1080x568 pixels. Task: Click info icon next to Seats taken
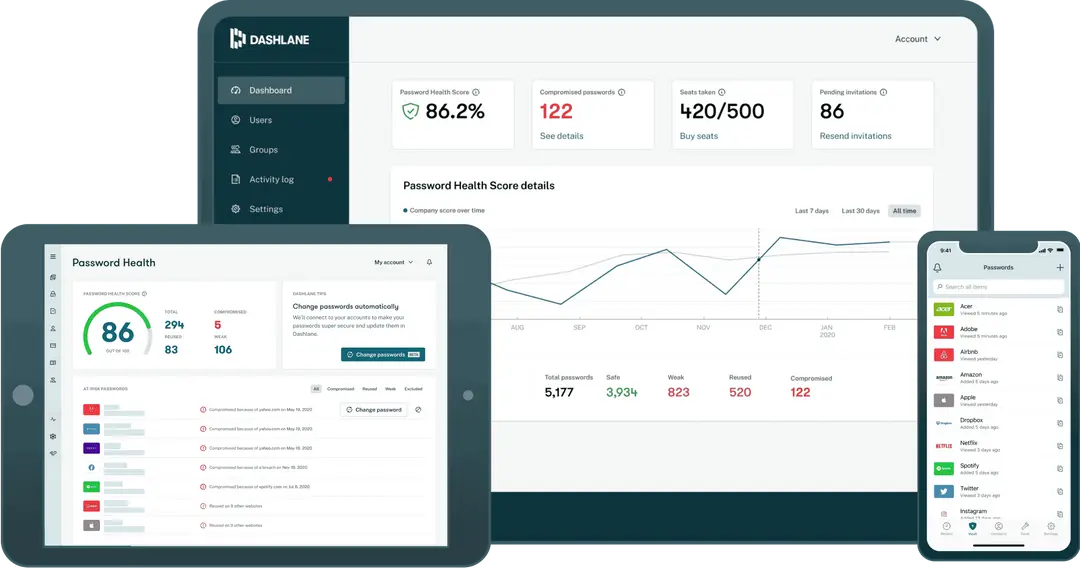[x=722, y=92]
